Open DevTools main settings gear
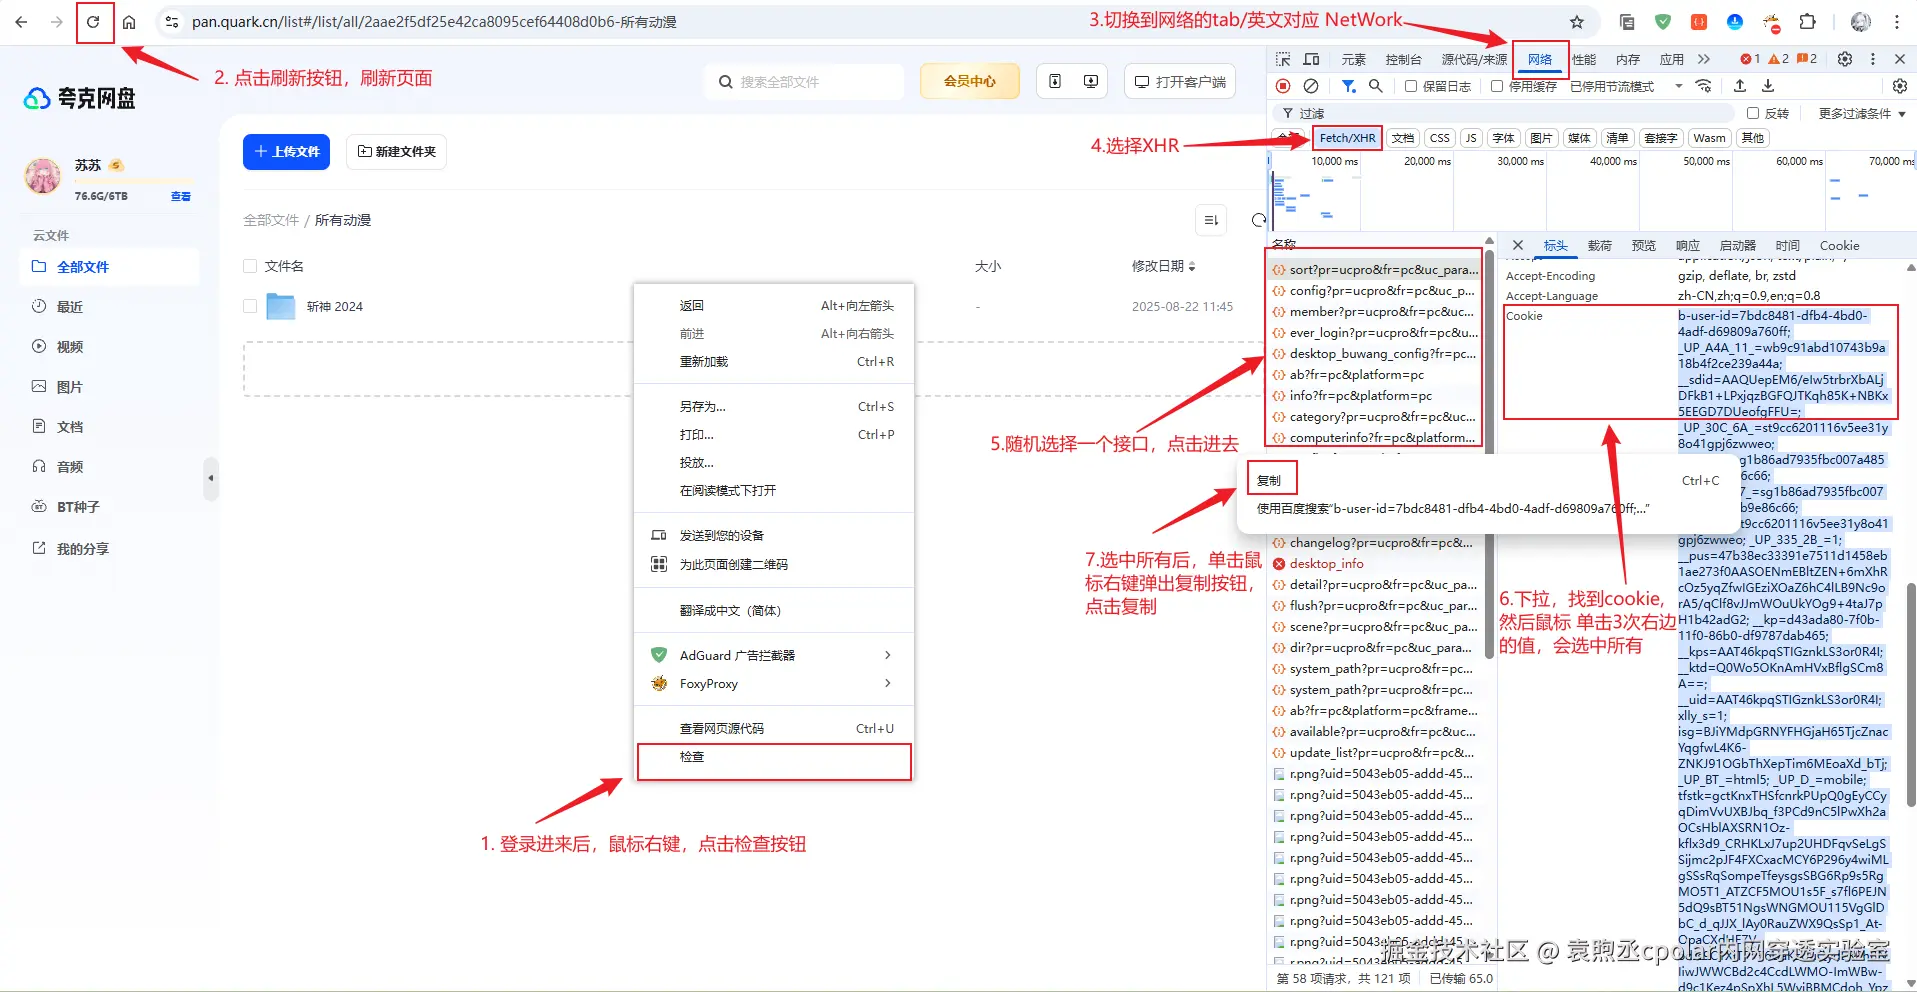Screen dimensions: 1917x992 (1845, 59)
